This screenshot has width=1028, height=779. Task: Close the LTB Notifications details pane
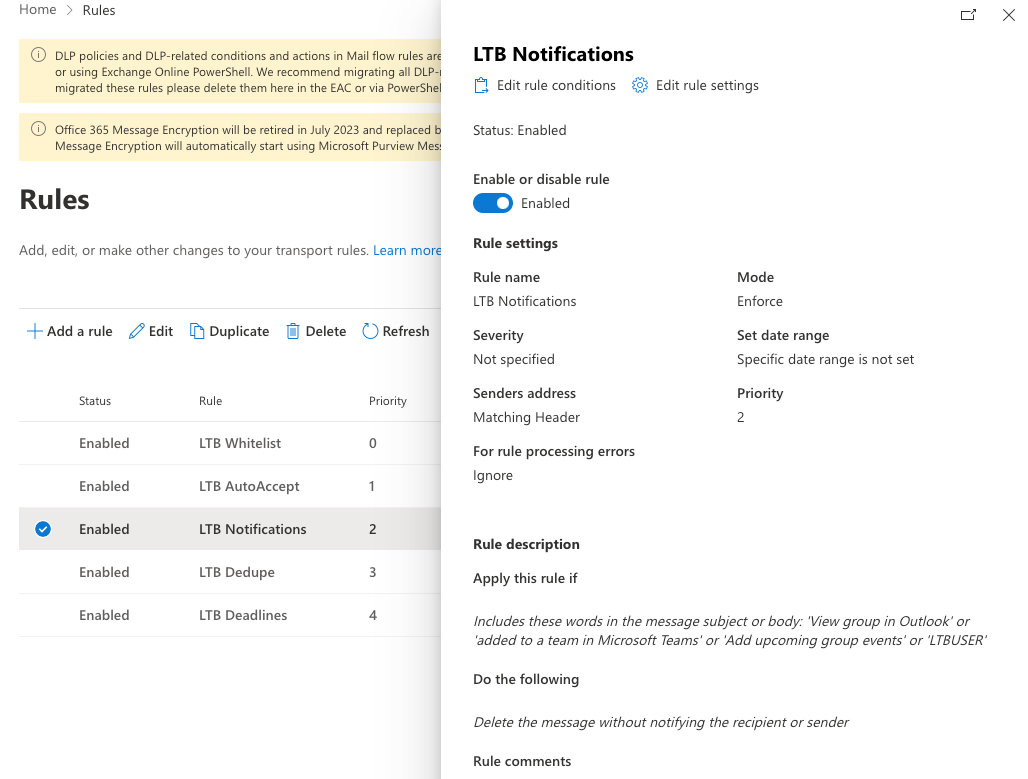click(1008, 14)
